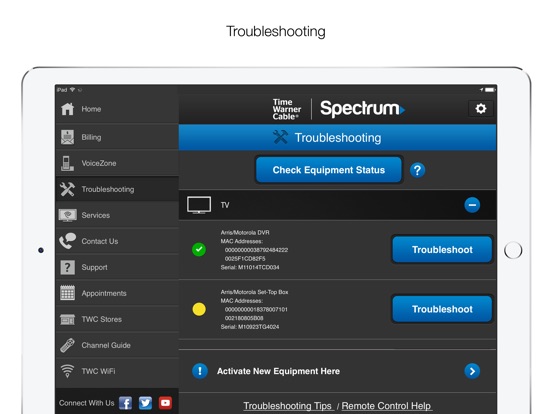Select Billing in the side menu
This screenshot has width=552, height=414.
[x=117, y=137]
